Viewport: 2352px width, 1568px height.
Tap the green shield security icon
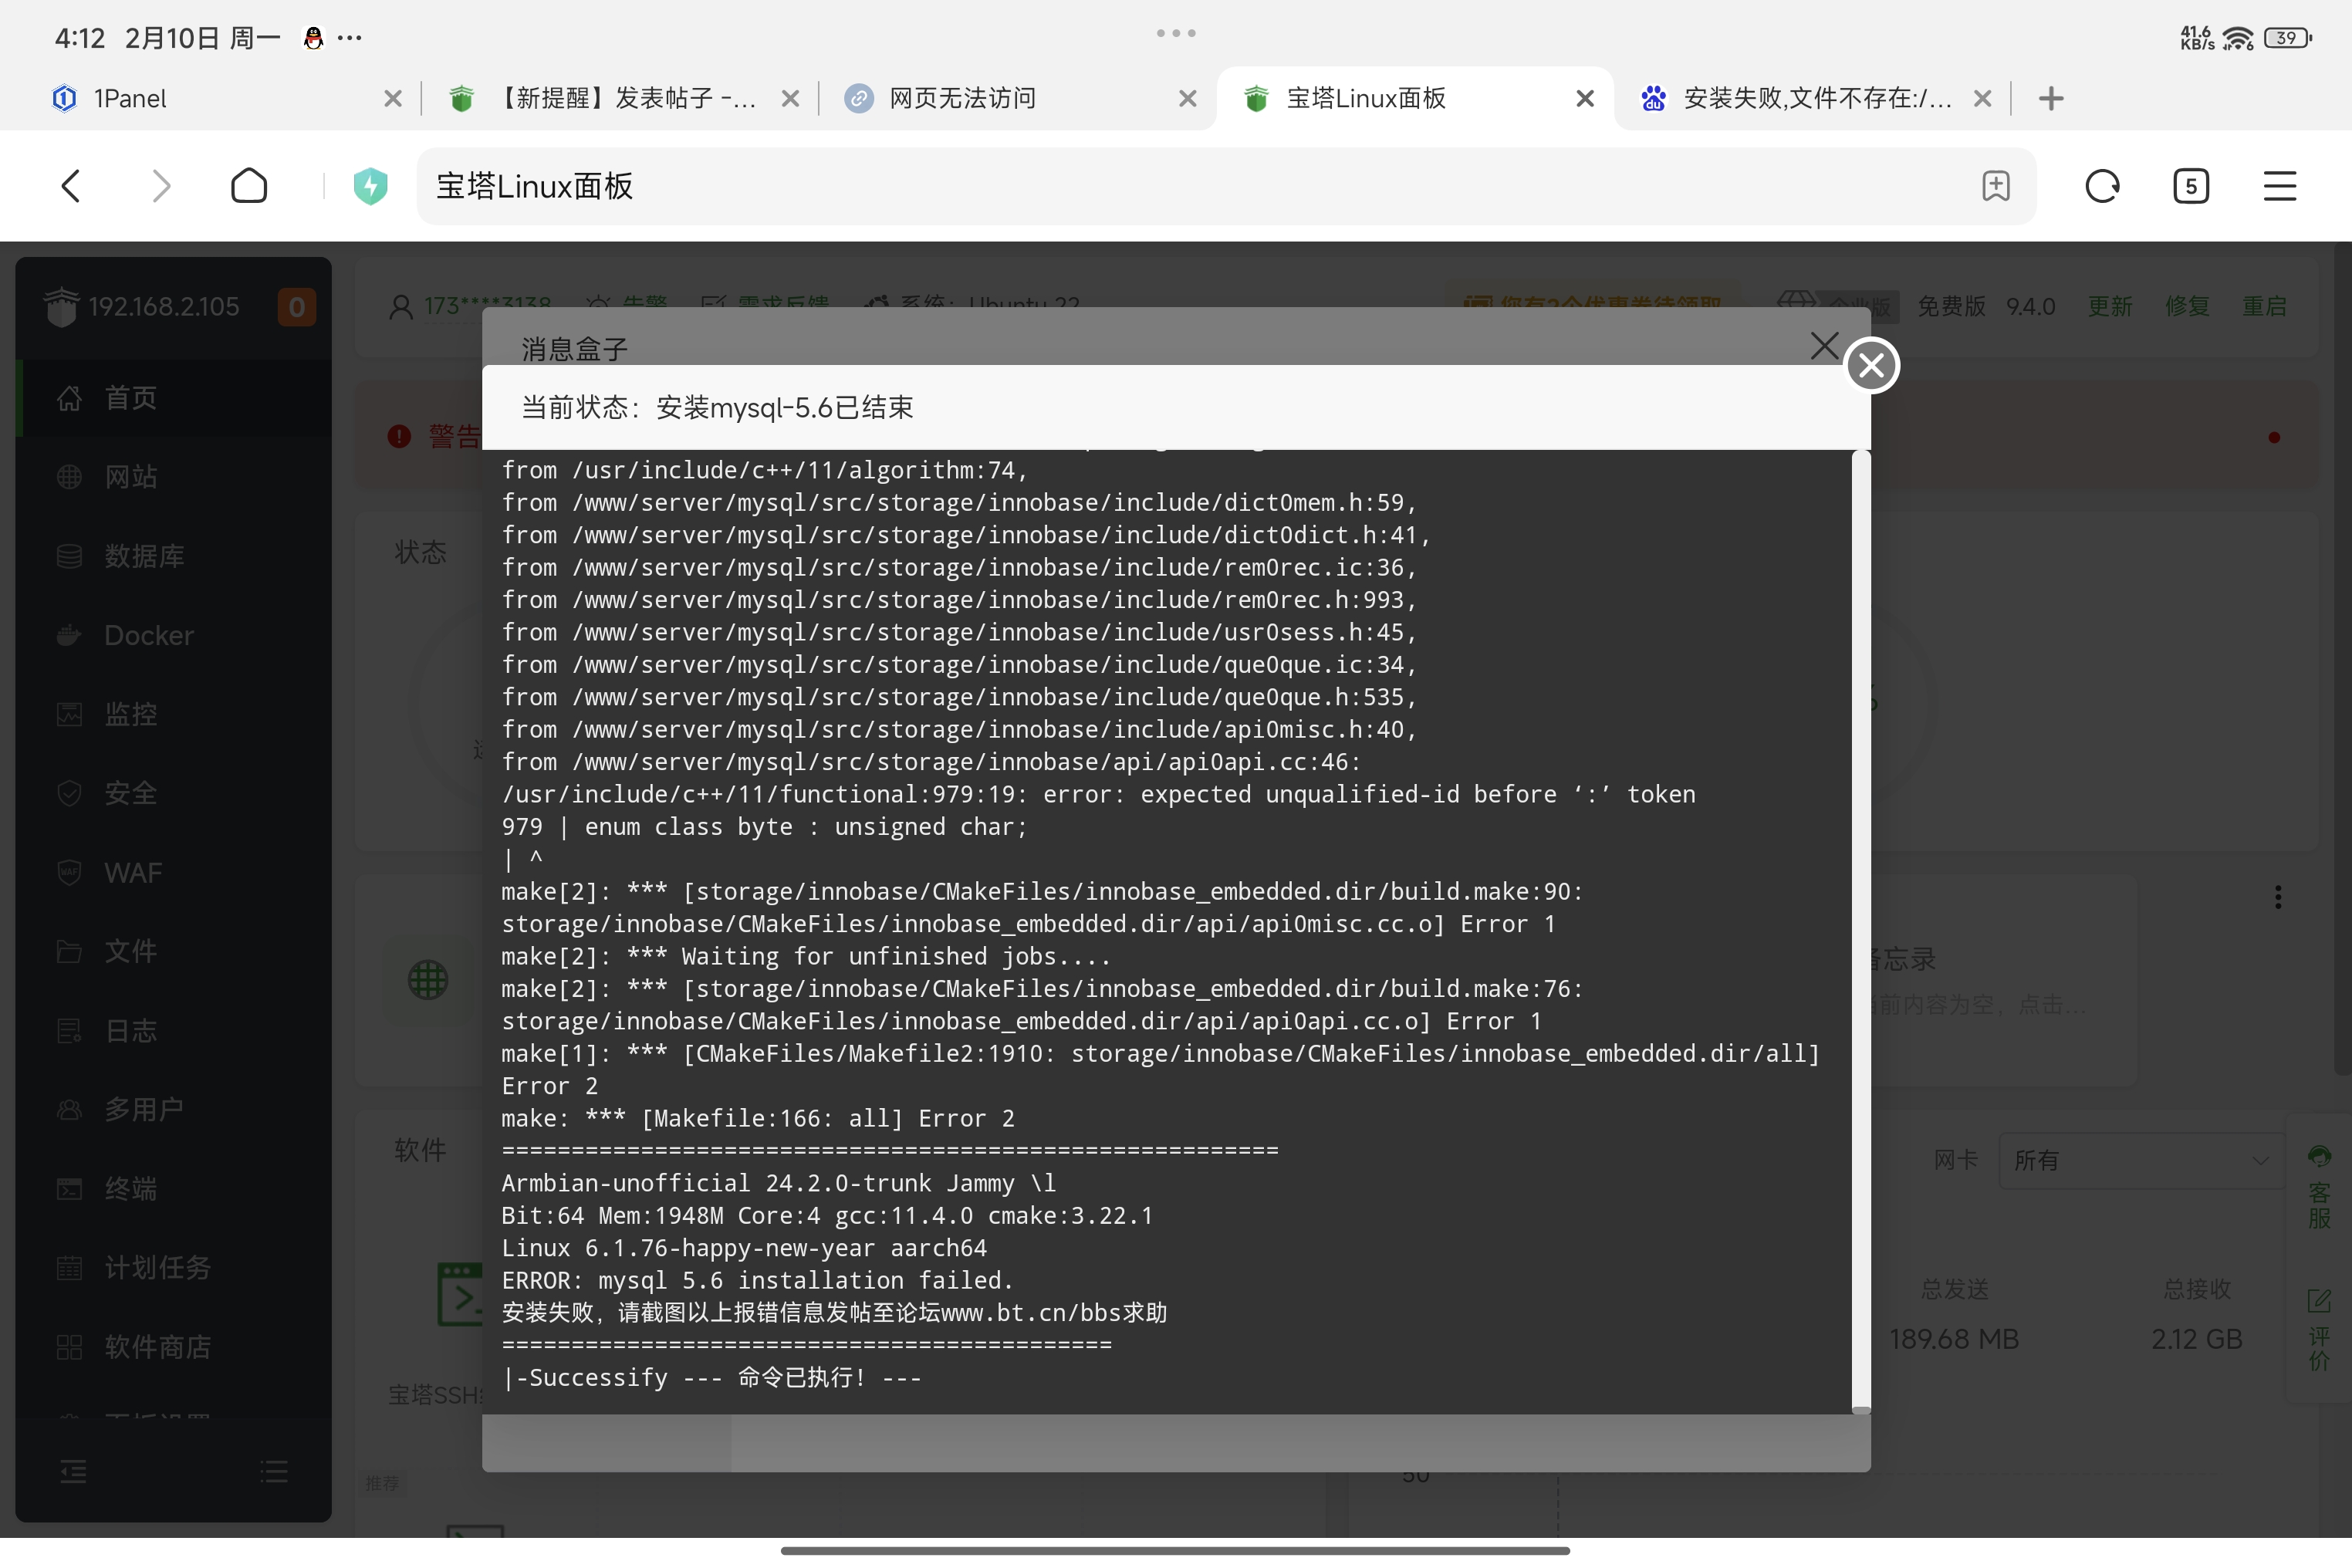tap(371, 186)
